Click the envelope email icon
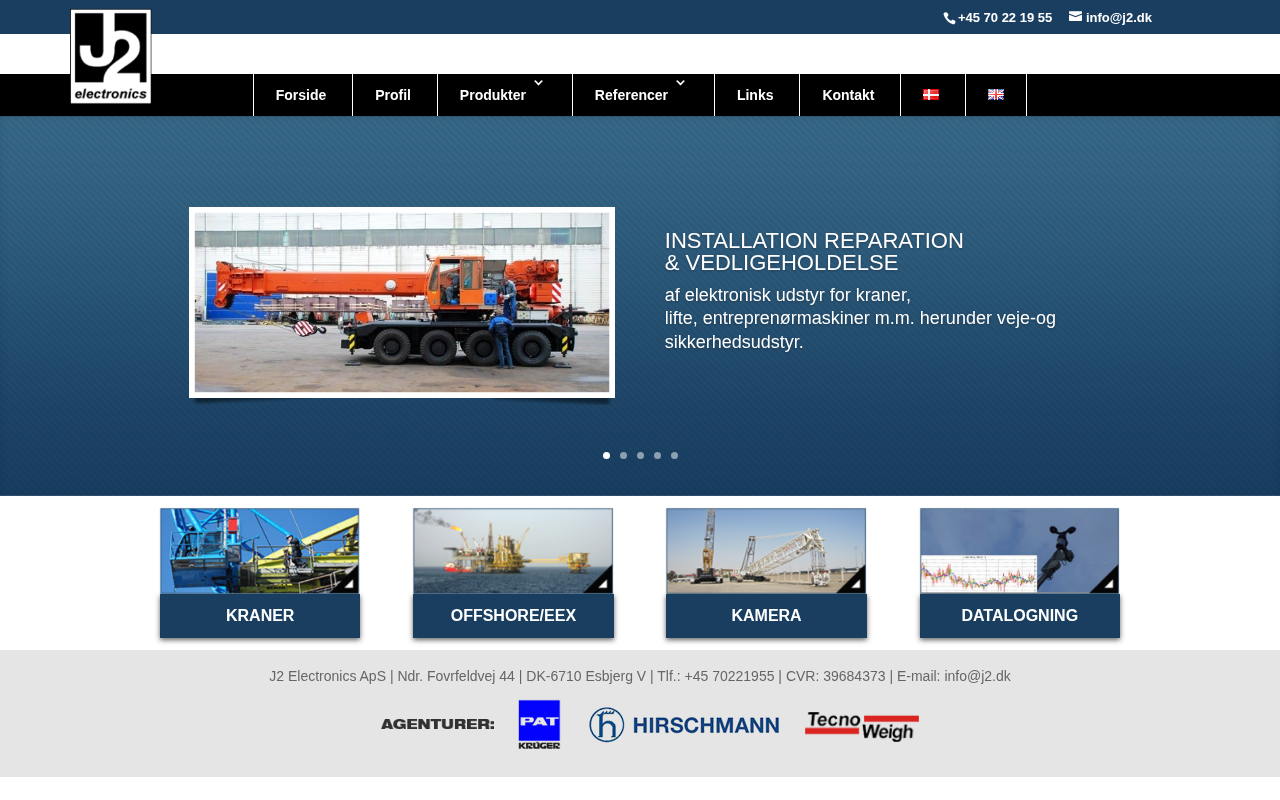This screenshot has width=1280, height=800. [x=1076, y=16]
